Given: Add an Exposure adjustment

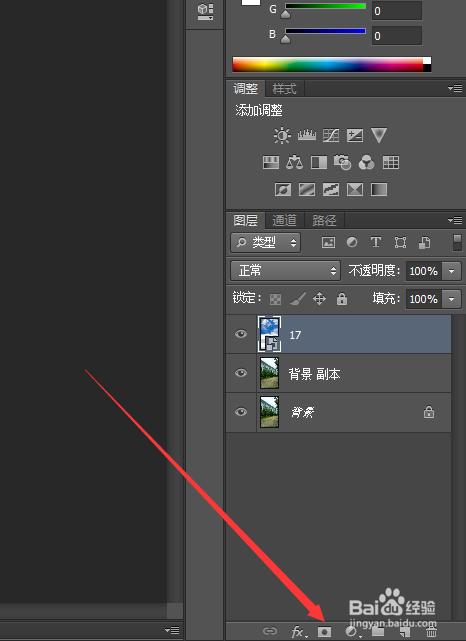Looking at the screenshot, I should (355, 135).
